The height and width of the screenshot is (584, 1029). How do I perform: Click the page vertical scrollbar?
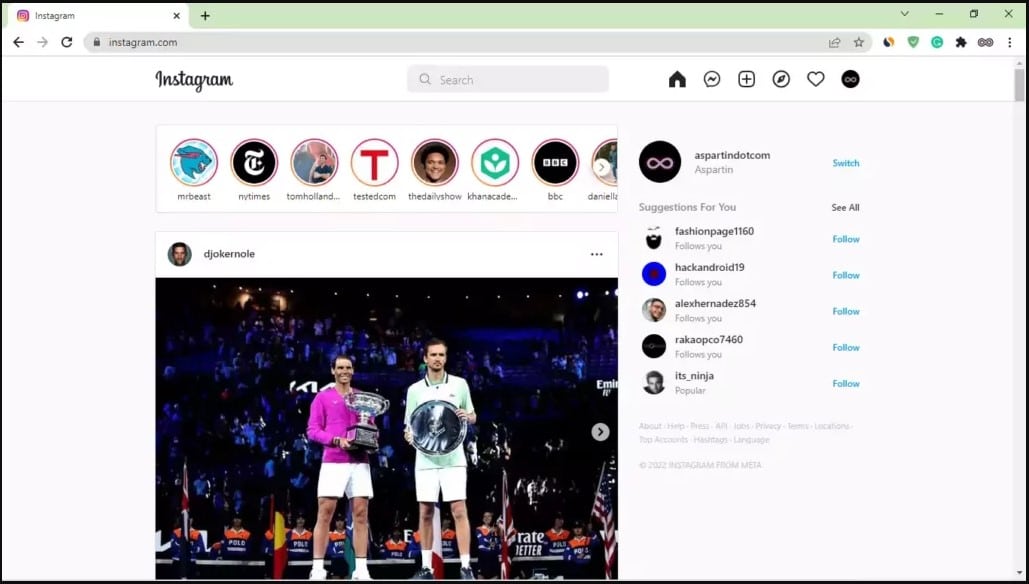[x=1019, y=86]
